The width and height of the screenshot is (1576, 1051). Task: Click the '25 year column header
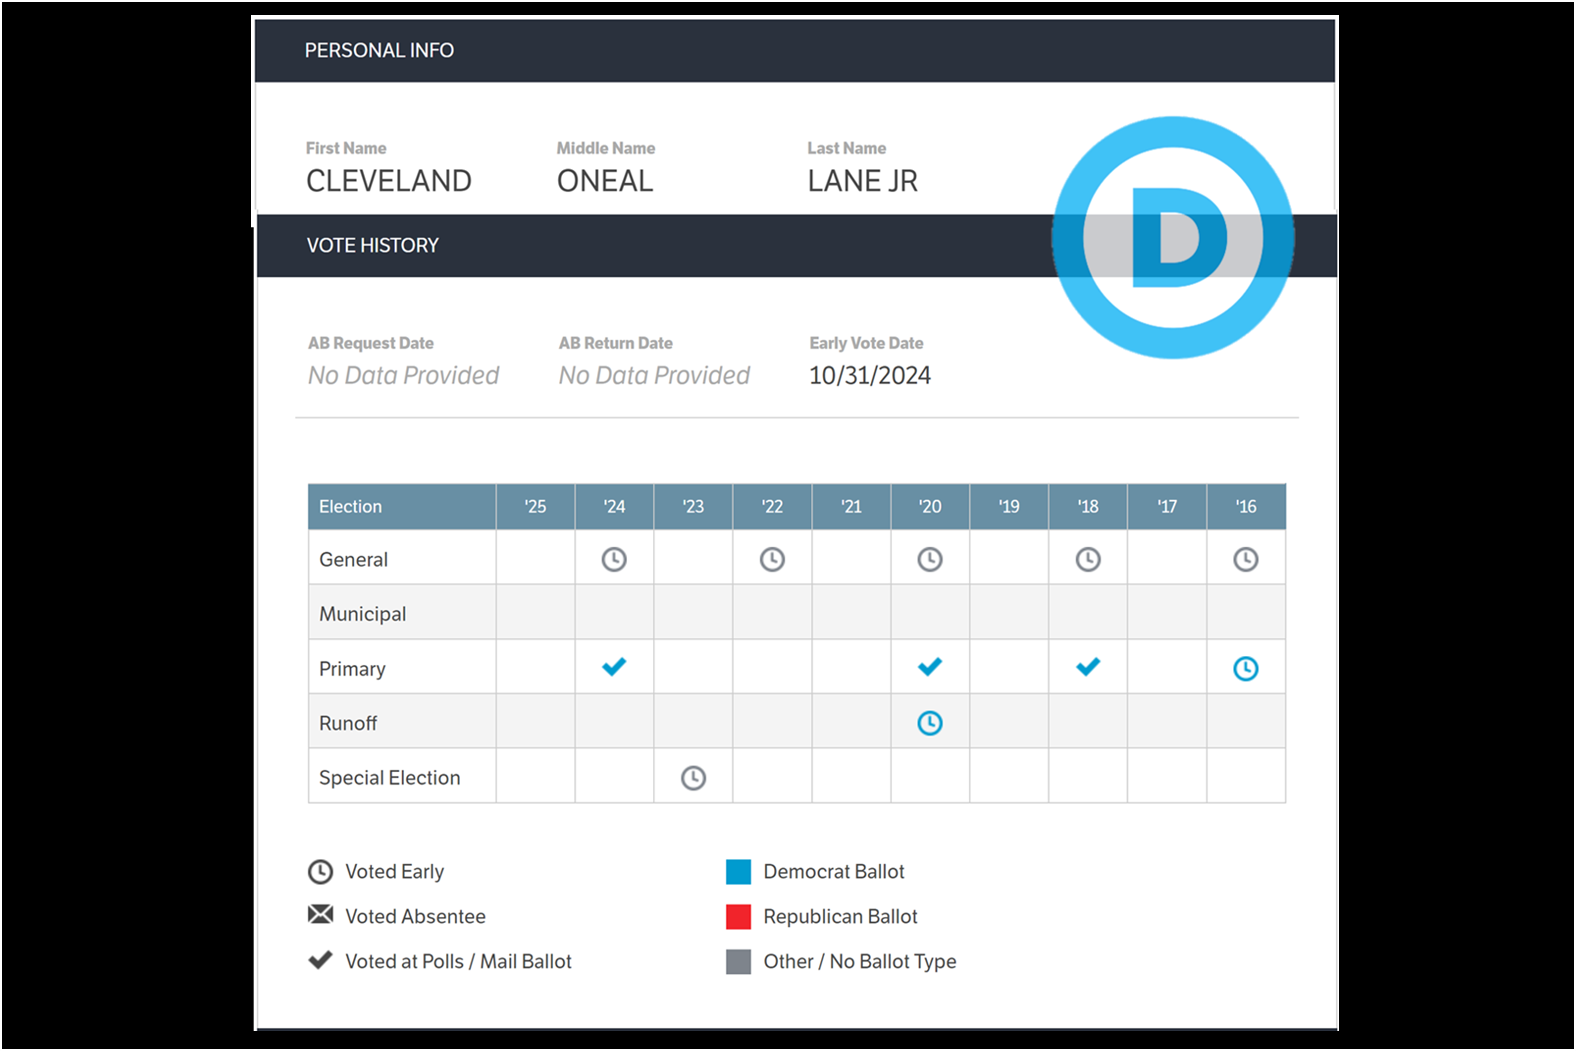click(x=535, y=507)
